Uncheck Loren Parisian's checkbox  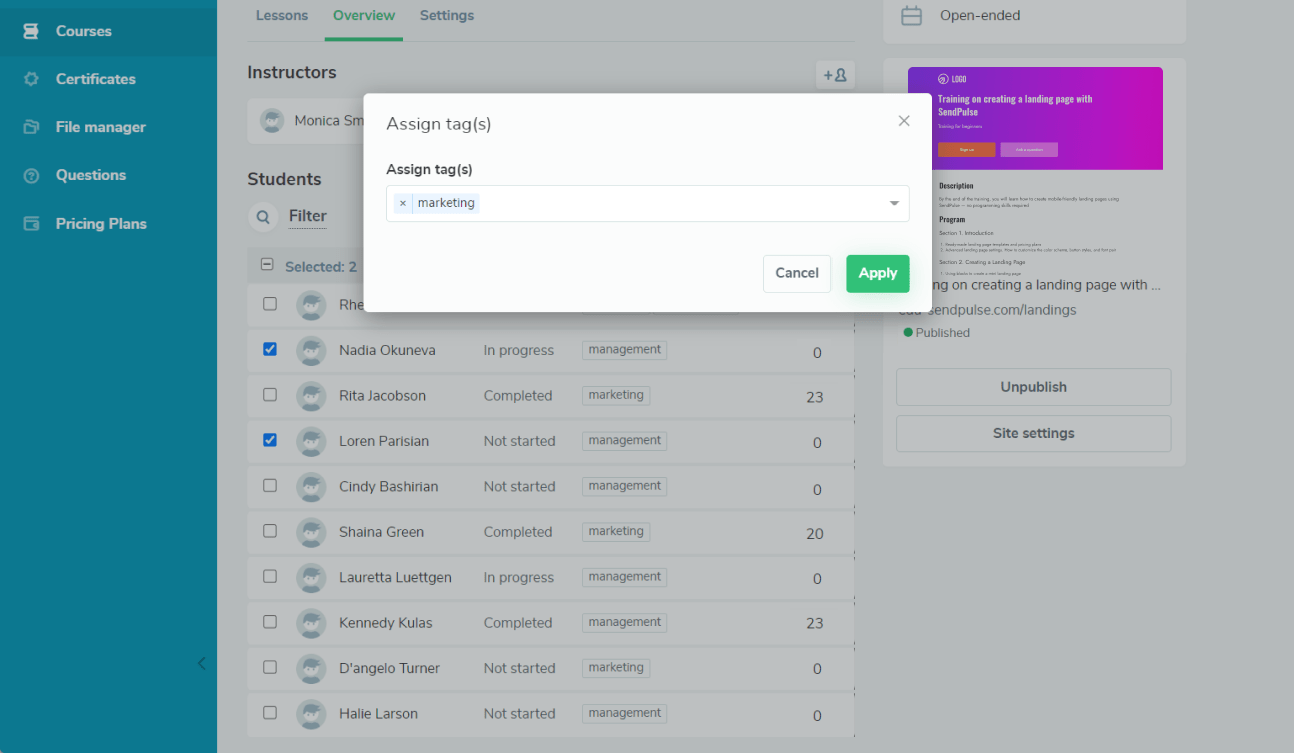270,440
